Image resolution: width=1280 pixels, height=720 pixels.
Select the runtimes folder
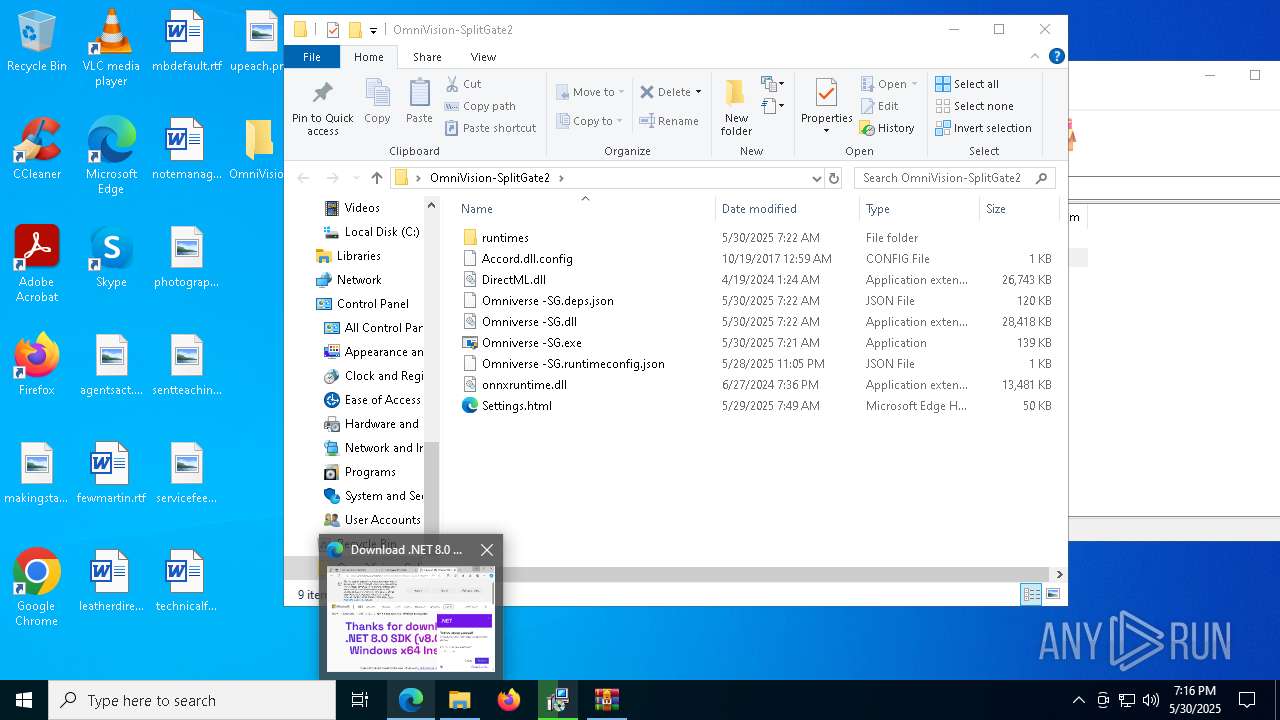click(x=505, y=238)
